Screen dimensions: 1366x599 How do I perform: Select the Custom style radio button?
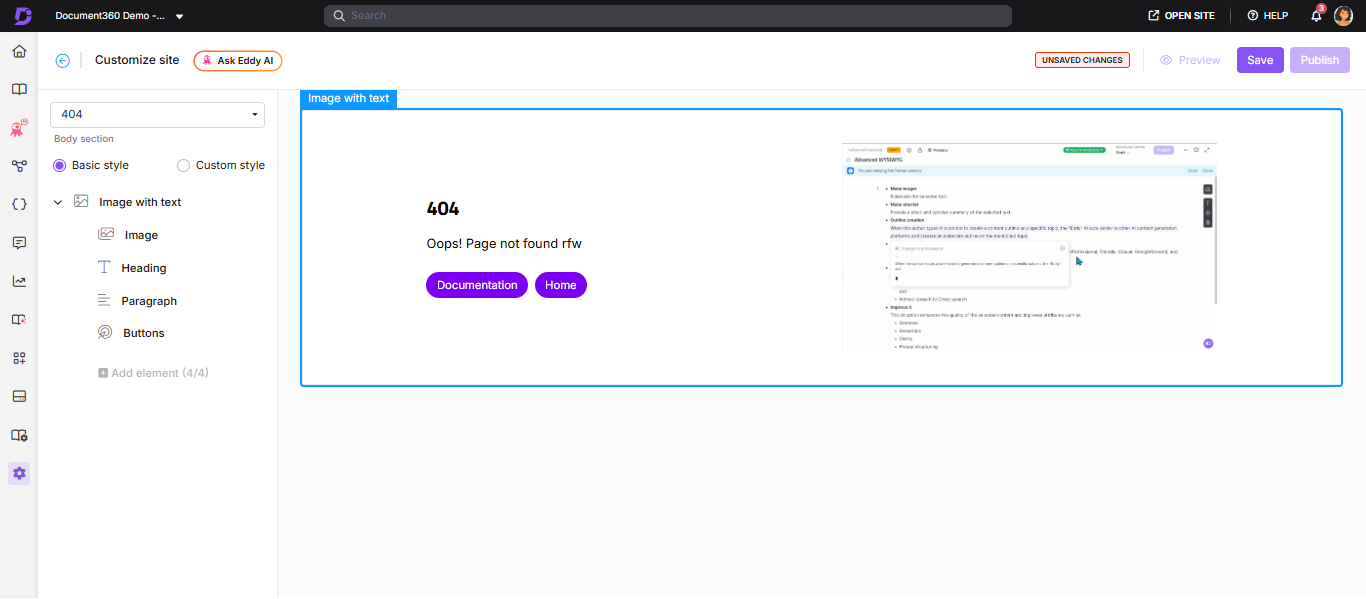183,165
